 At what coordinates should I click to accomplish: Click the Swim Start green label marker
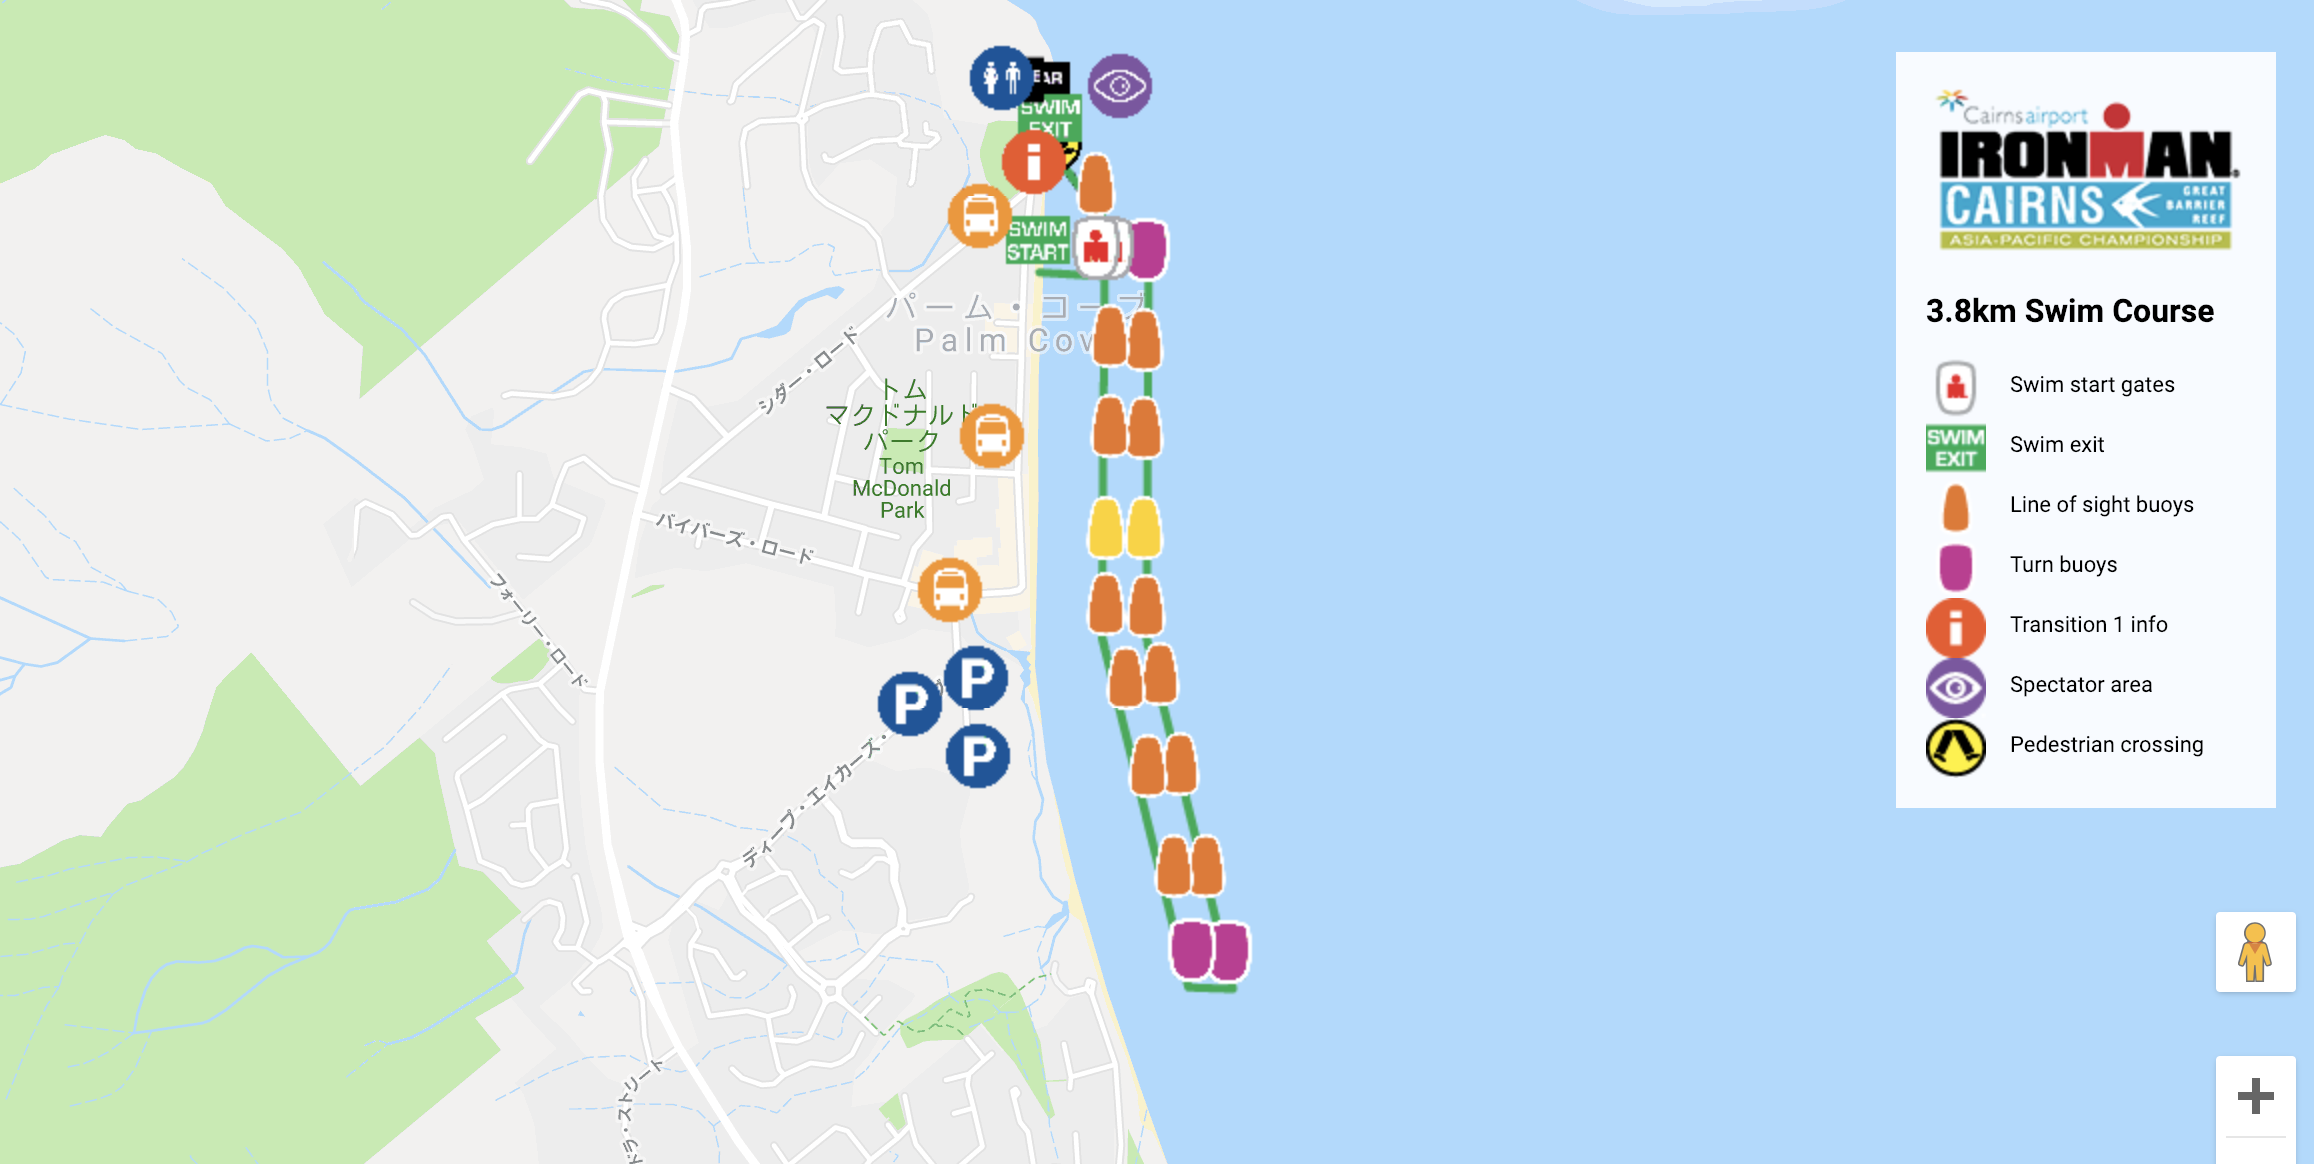point(1038,240)
